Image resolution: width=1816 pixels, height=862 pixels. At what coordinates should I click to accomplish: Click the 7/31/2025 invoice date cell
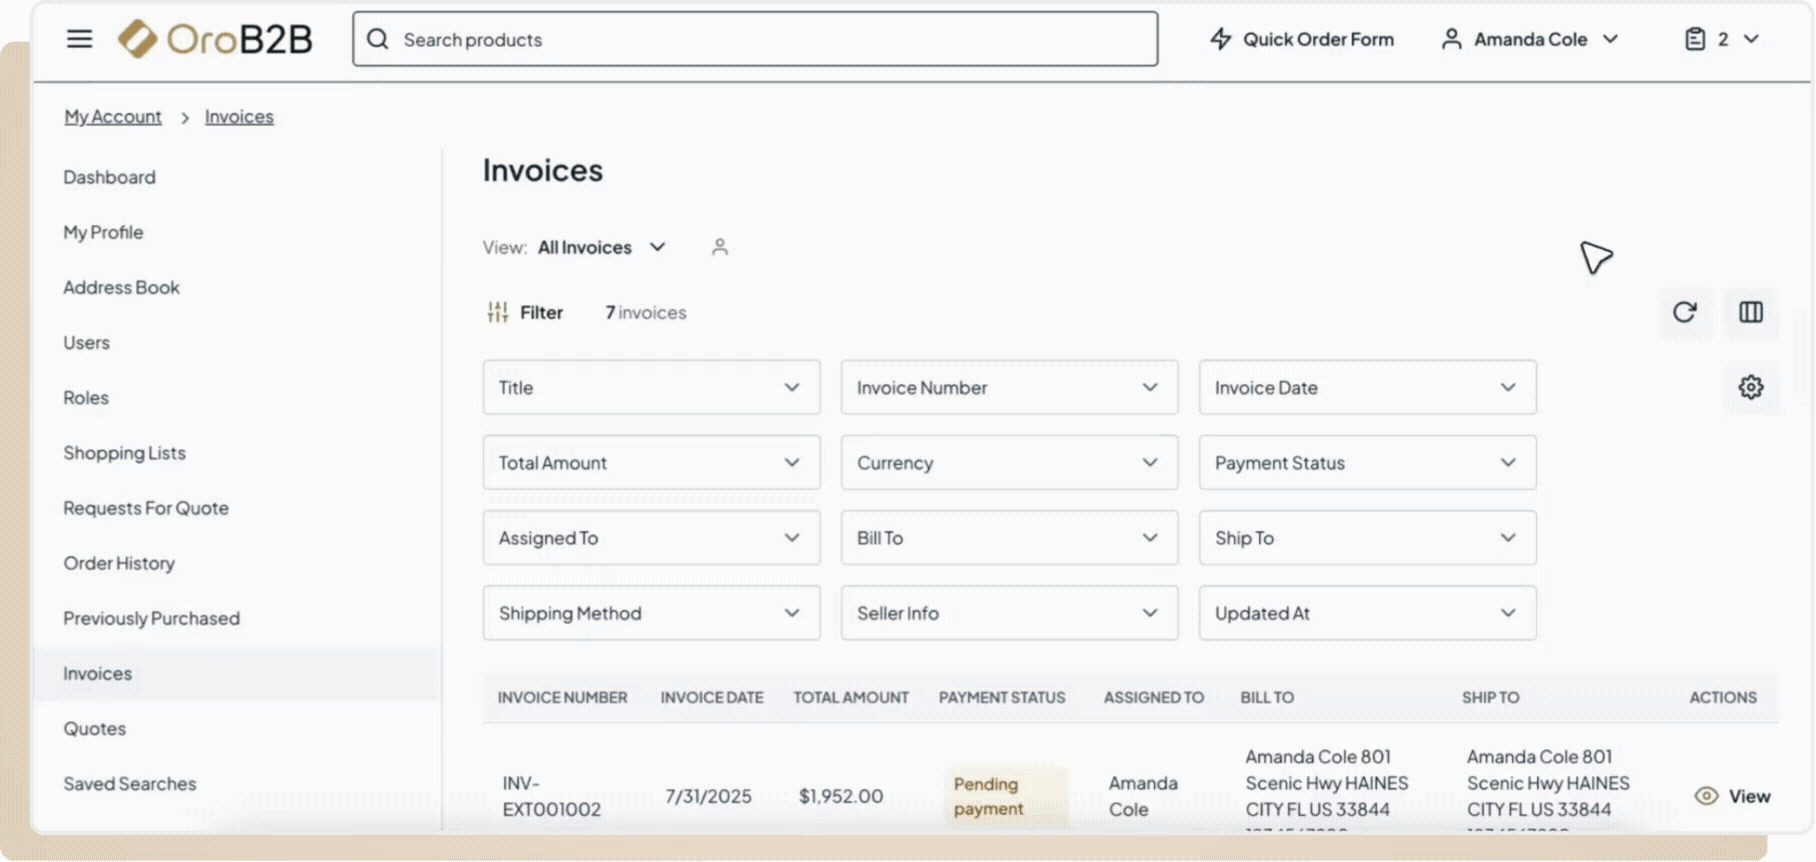[709, 796]
